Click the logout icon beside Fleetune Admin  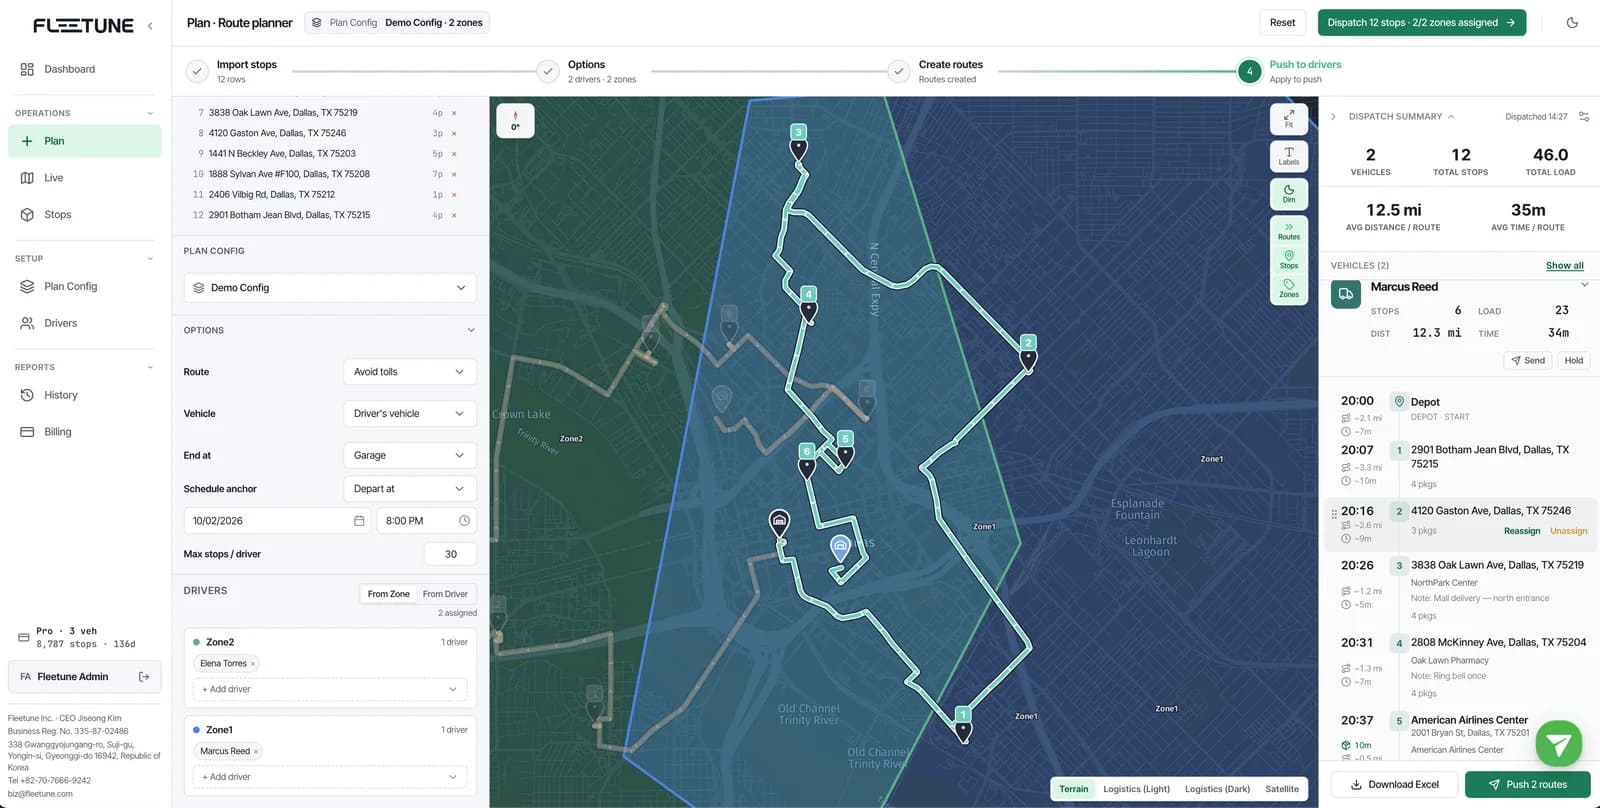(x=144, y=677)
